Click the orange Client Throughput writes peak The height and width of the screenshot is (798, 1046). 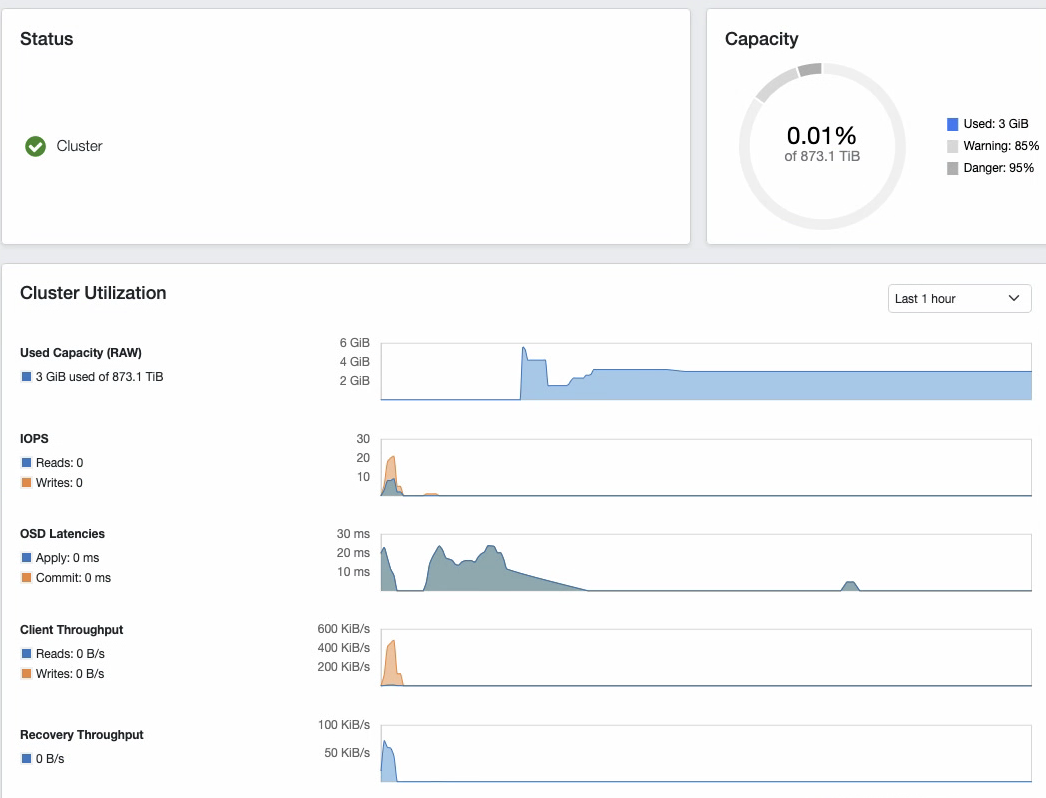tap(394, 646)
